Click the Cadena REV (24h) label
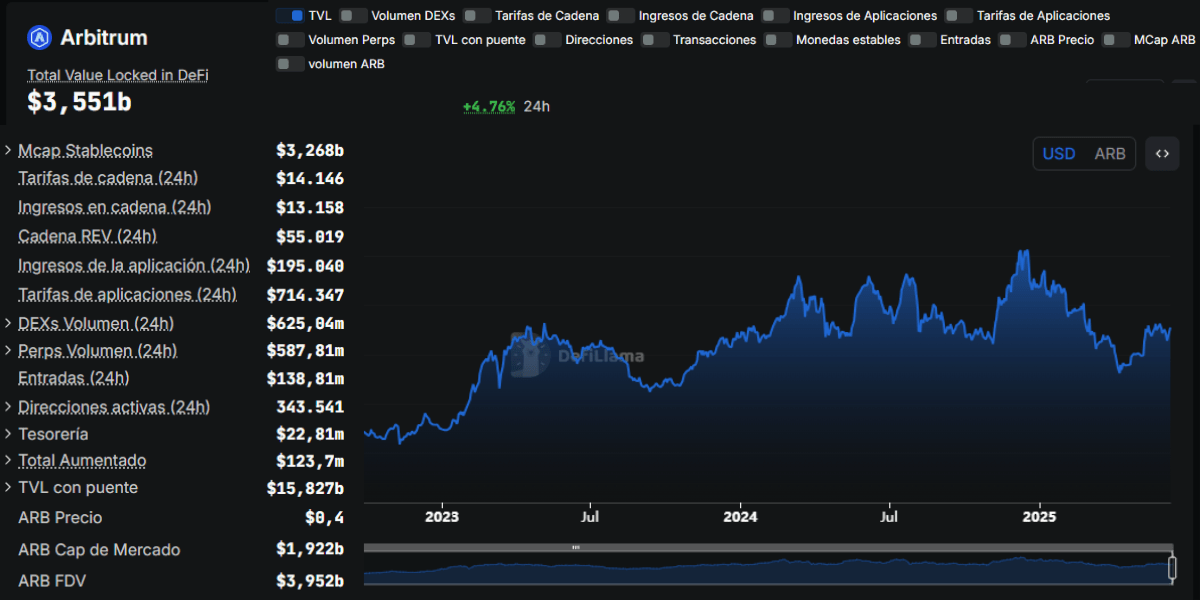The image size is (1200, 600). tap(88, 236)
